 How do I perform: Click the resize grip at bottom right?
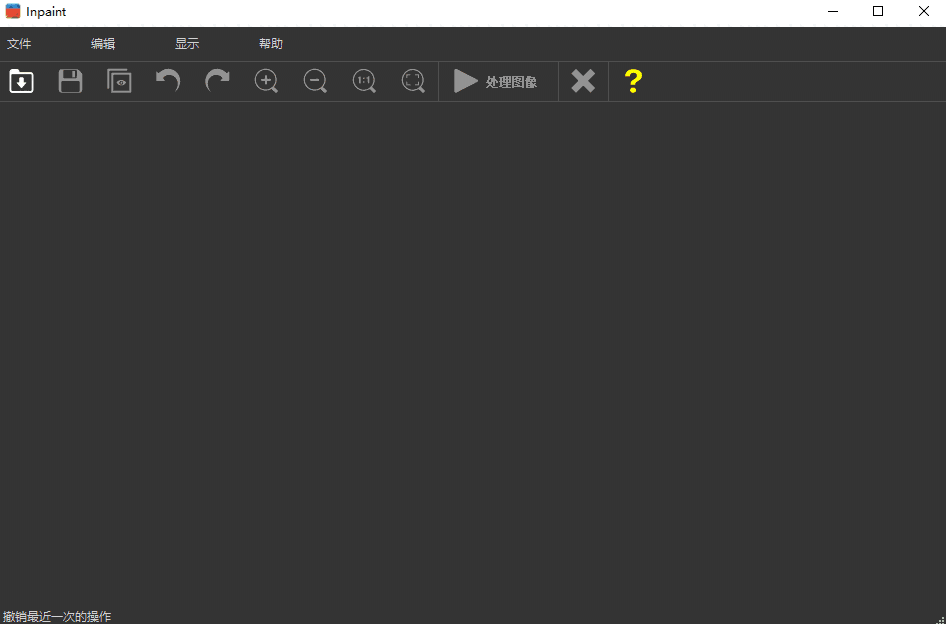(940, 618)
